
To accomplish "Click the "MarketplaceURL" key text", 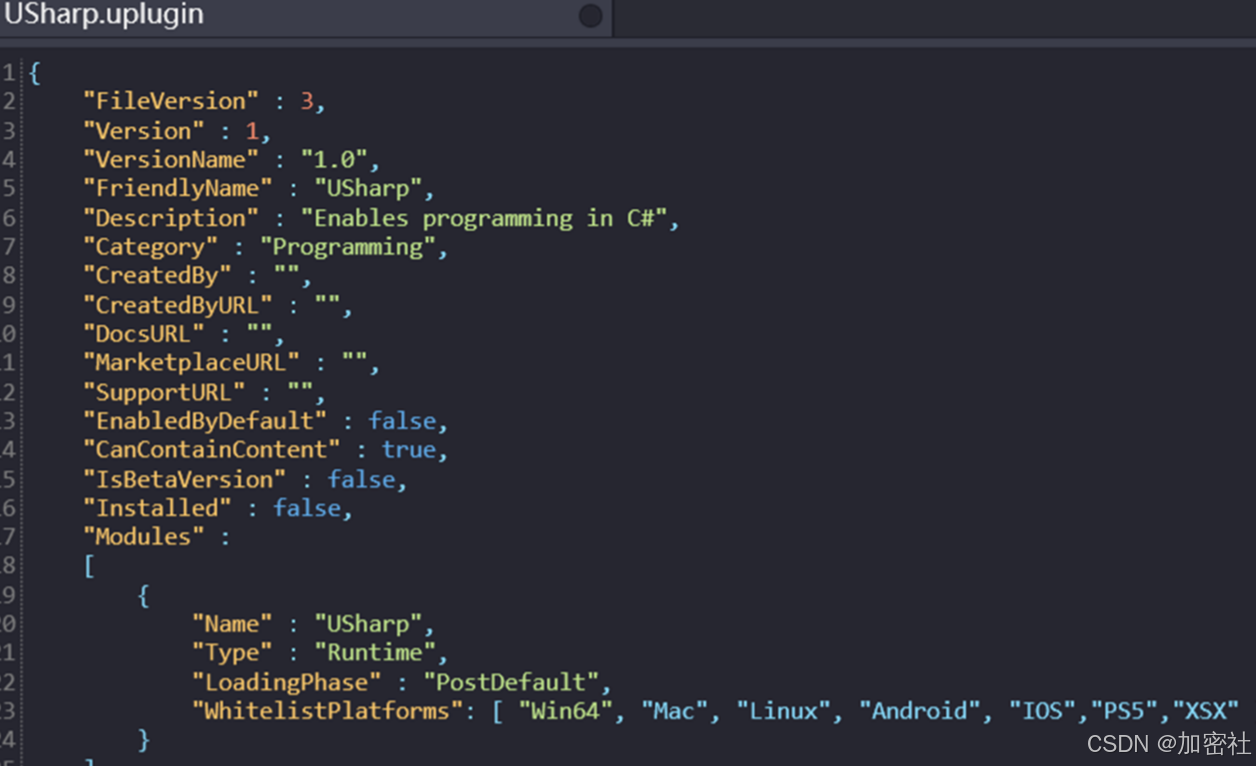I will 191,363.
